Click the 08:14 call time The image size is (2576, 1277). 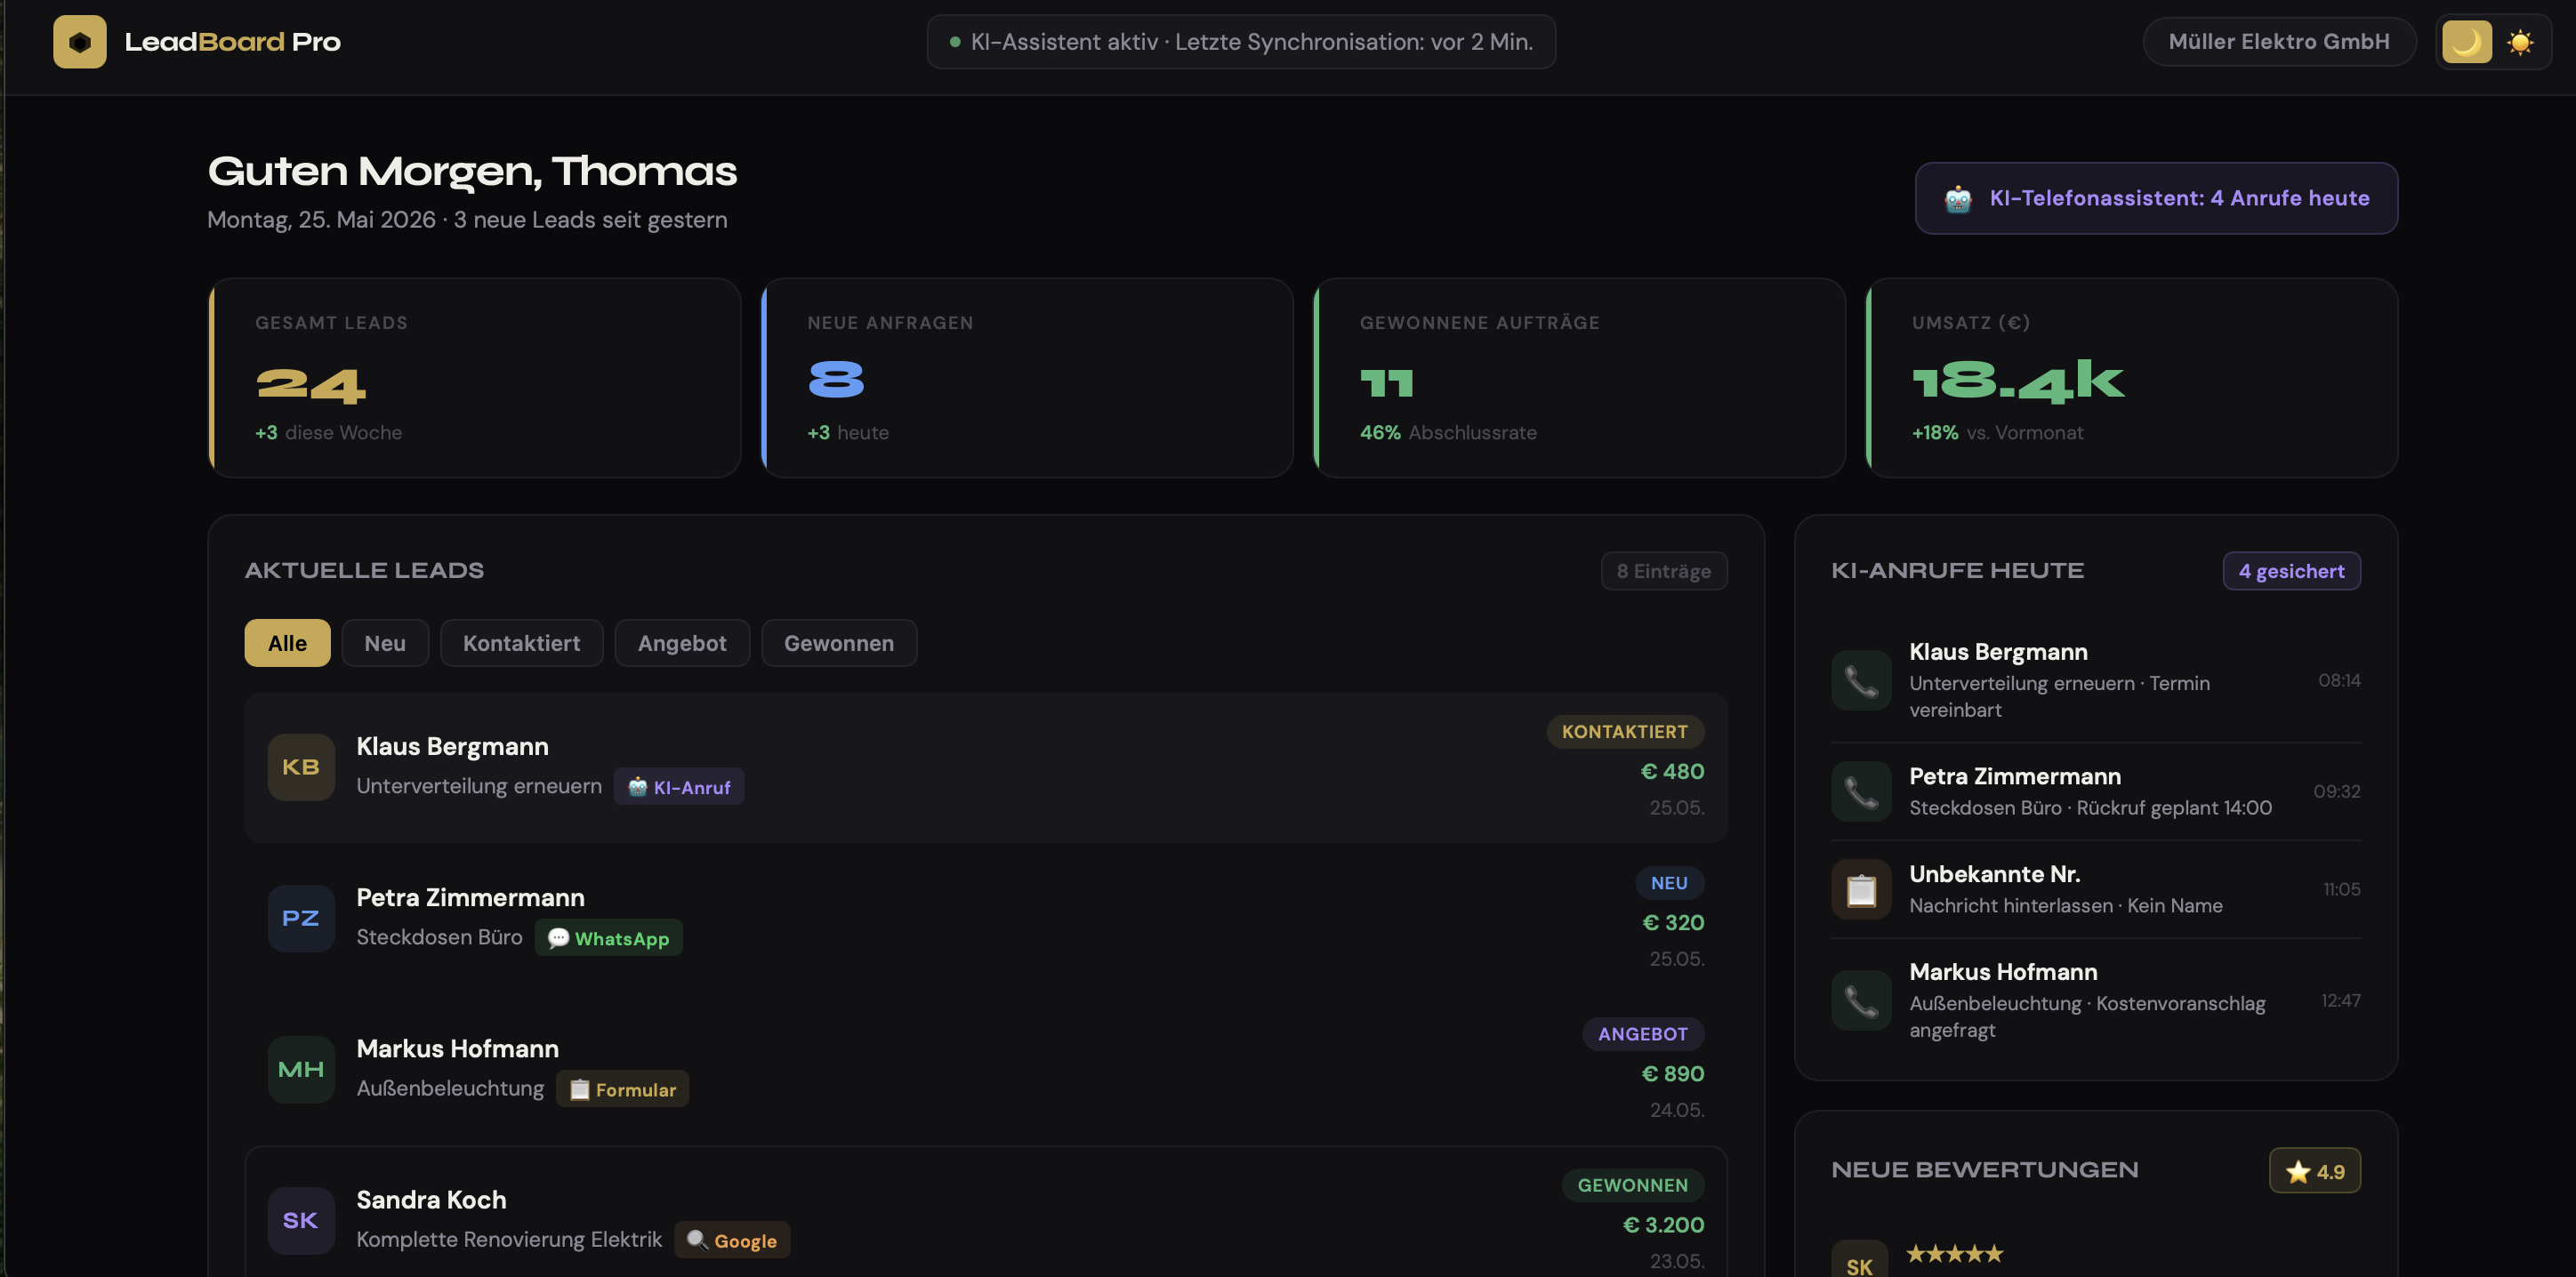2339,680
